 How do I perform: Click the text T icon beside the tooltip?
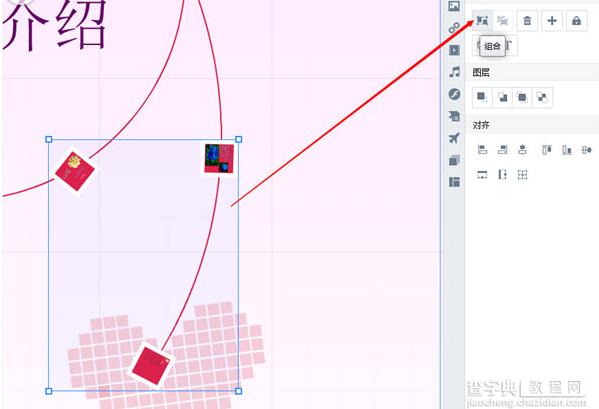pyautogui.click(x=510, y=45)
